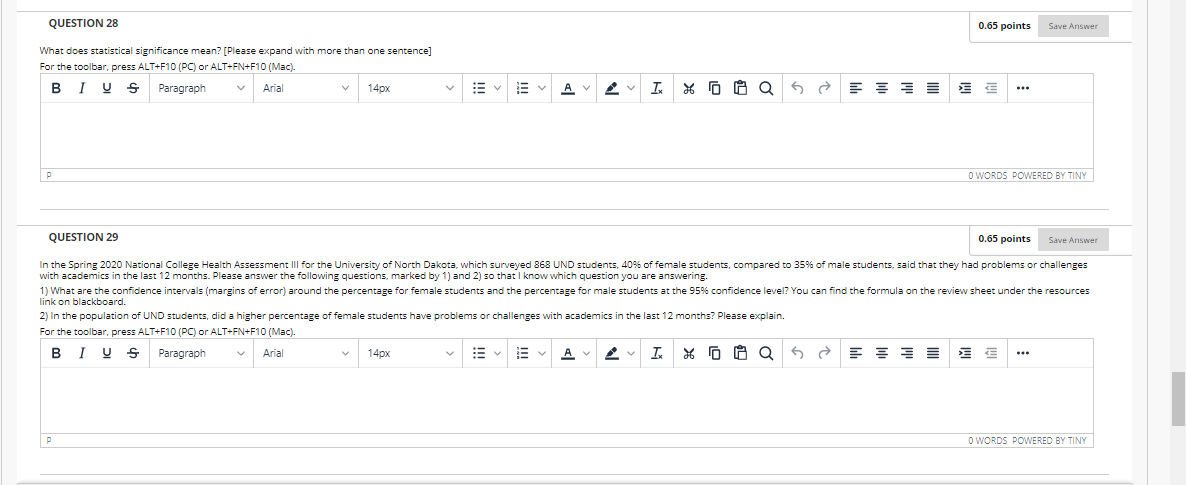1186x485 pixels.
Task: Click into Question 29 answer text area
Action: [567, 400]
